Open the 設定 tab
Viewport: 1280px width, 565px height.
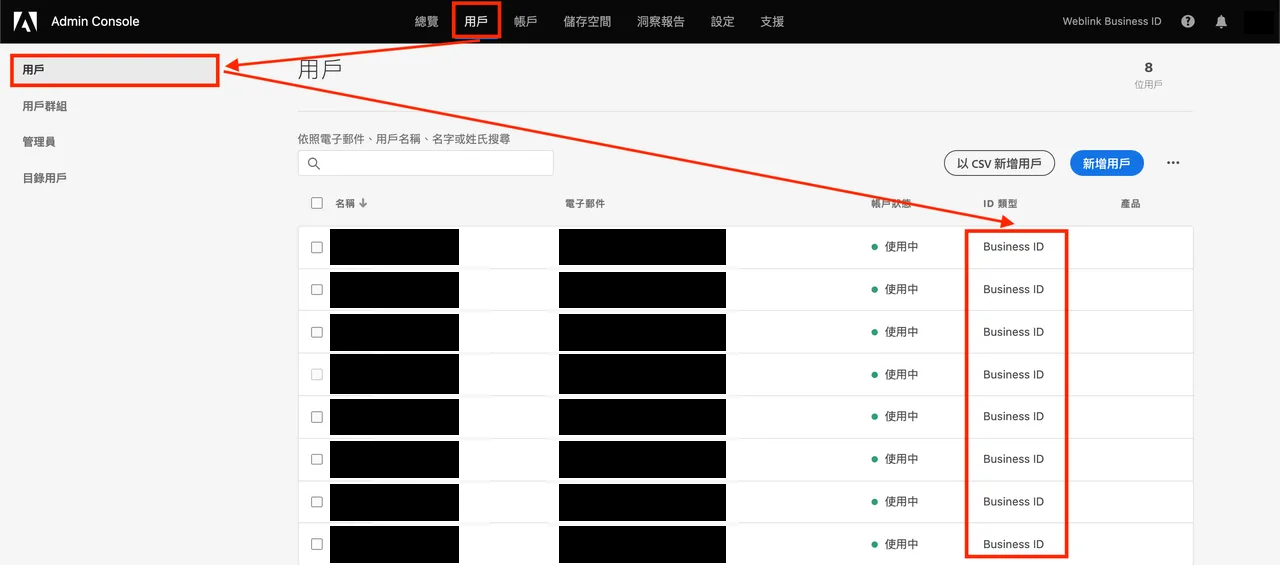(722, 21)
